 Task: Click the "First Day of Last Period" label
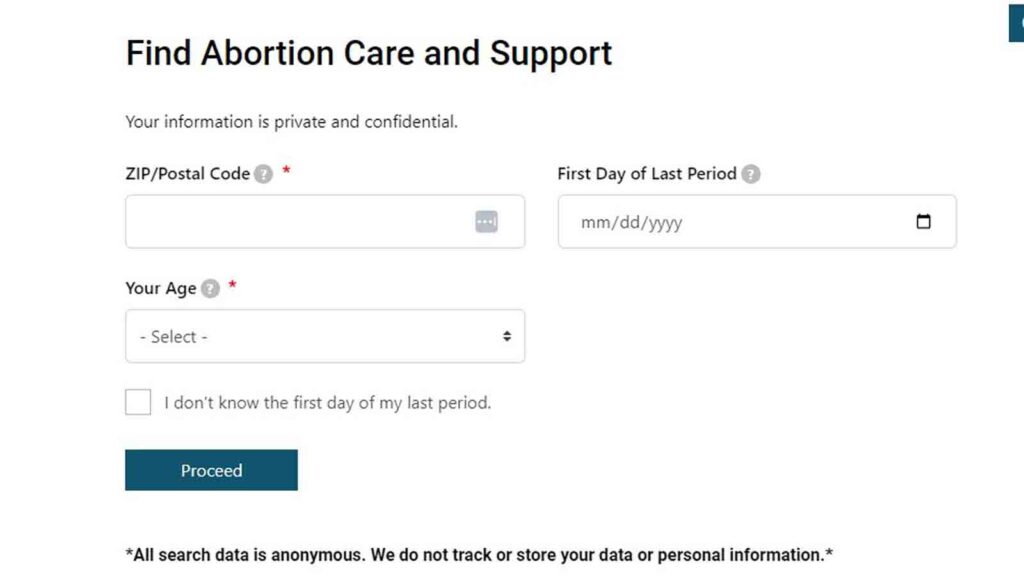646,174
